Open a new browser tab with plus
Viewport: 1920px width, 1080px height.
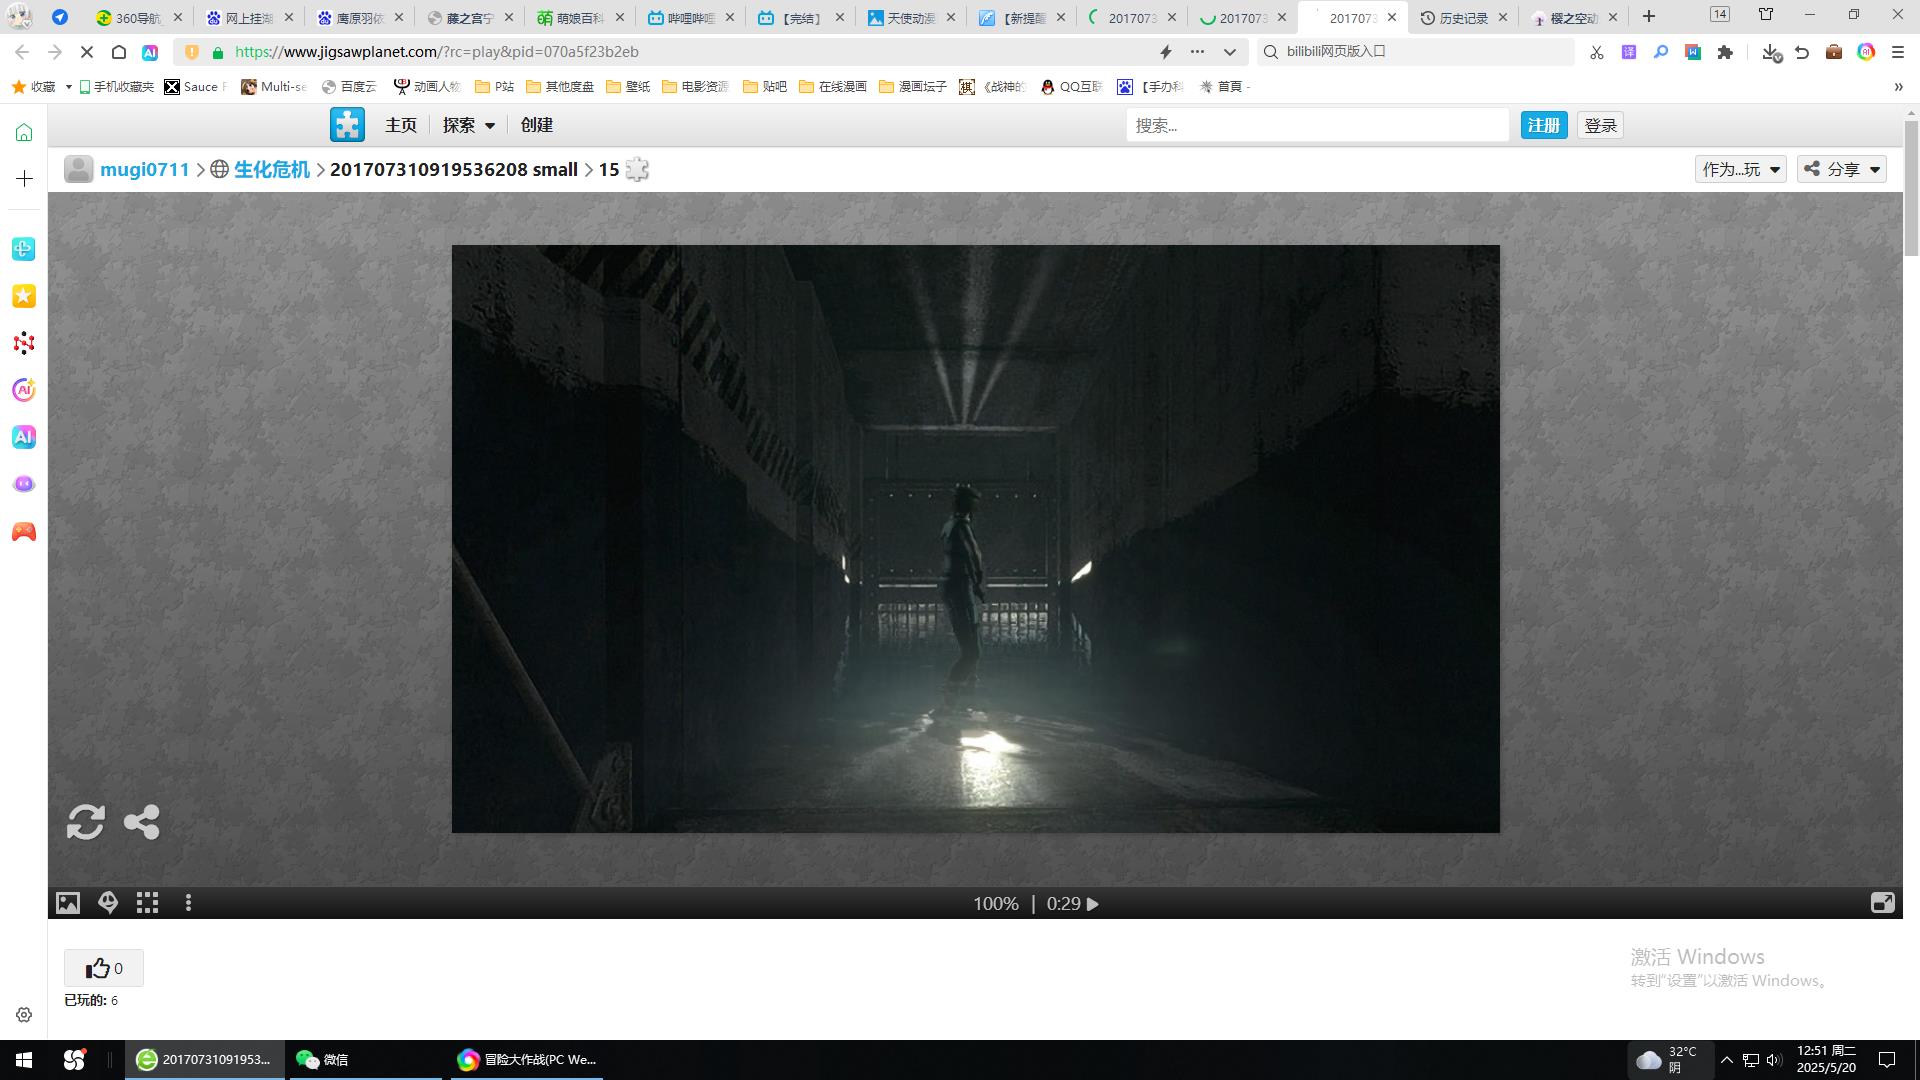click(1649, 16)
